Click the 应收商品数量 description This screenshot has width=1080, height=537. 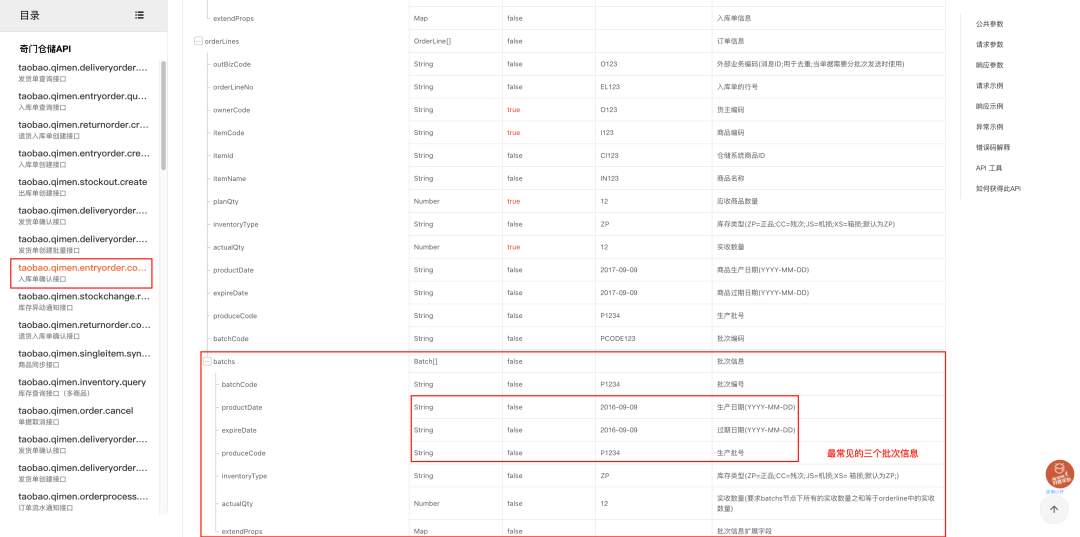coord(737,202)
